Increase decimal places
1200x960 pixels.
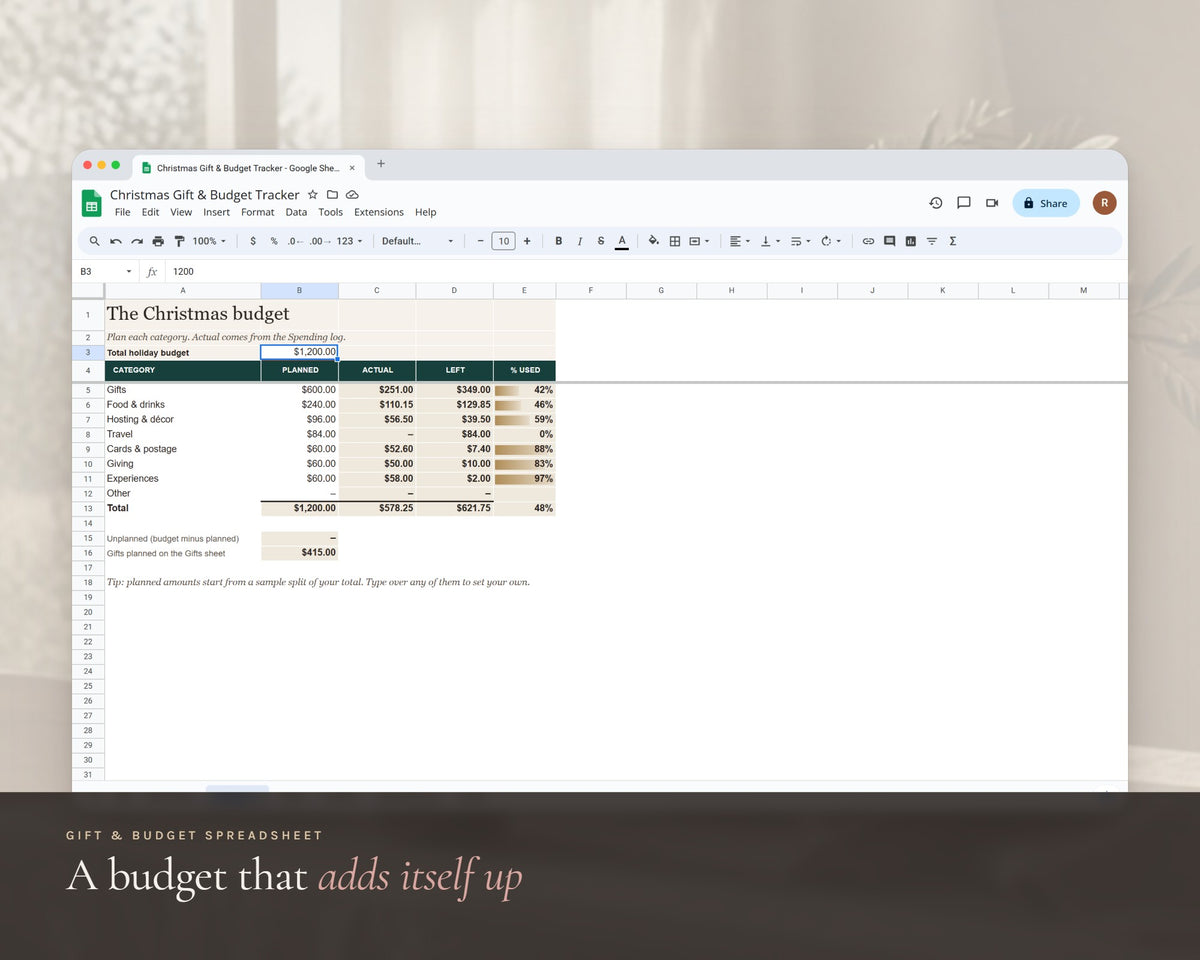[x=318, y=241]
